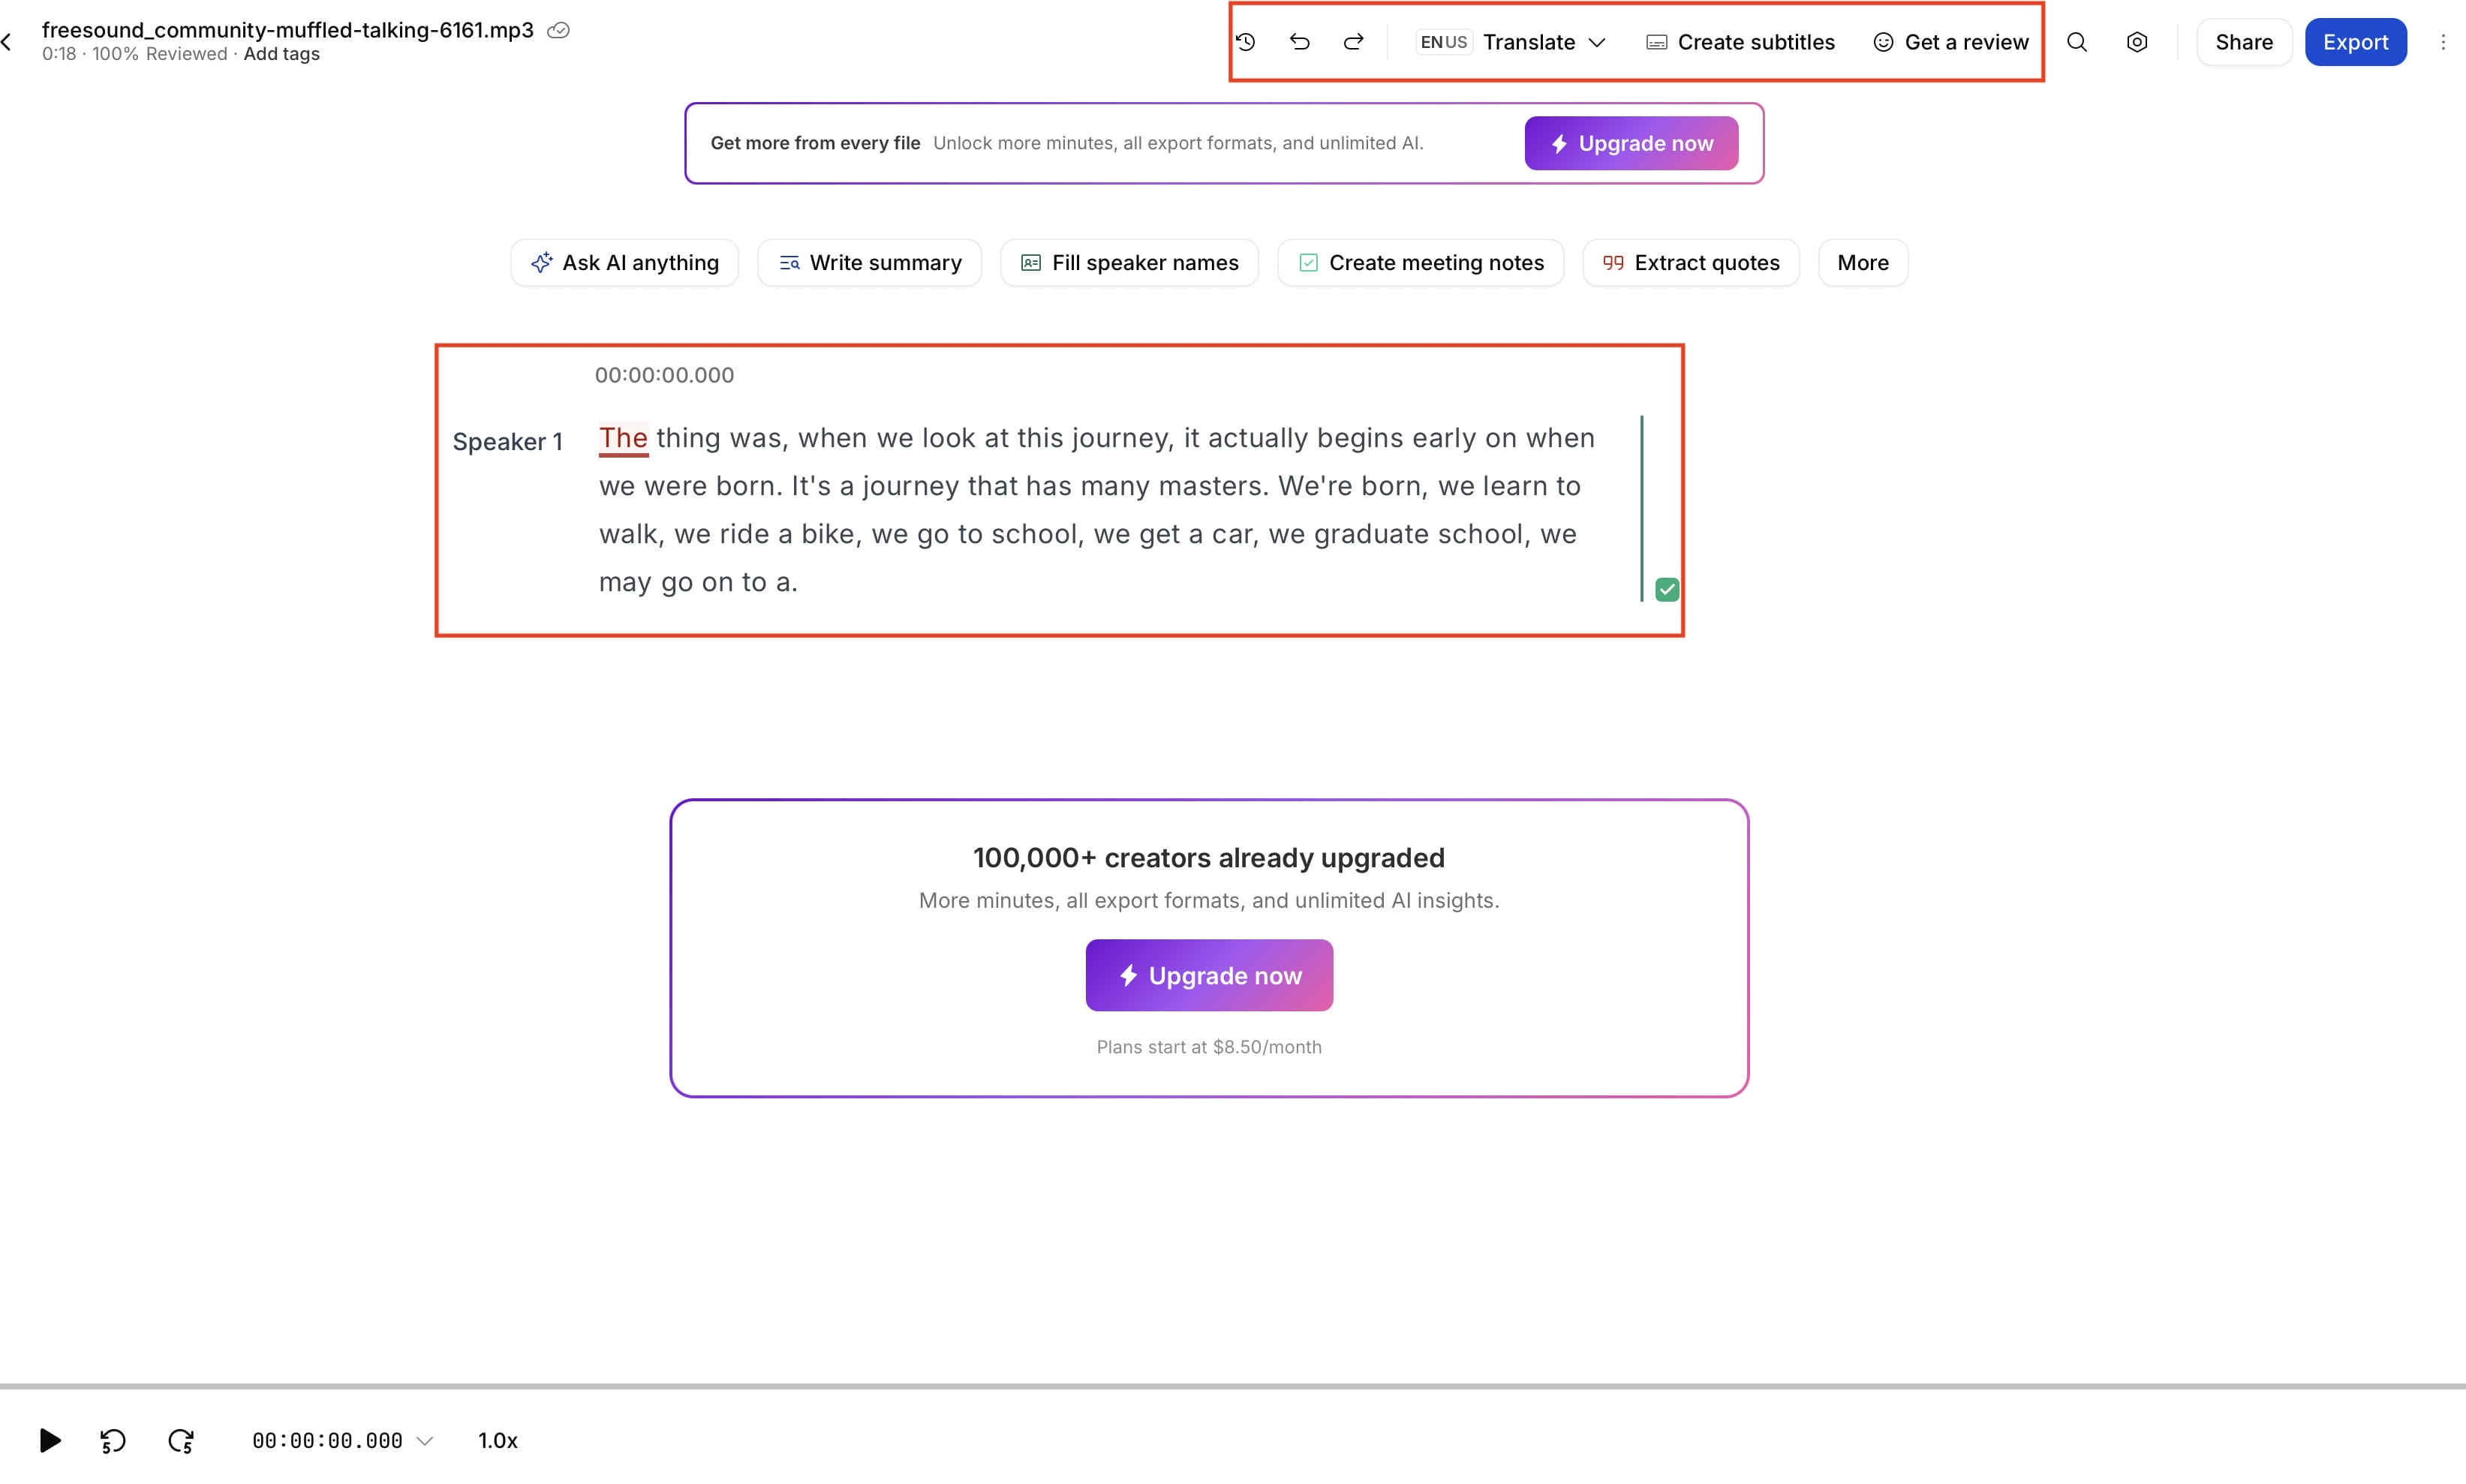Redo the last edit
This screenshot has height=1484, width=2466.
tap(1353, 42)
